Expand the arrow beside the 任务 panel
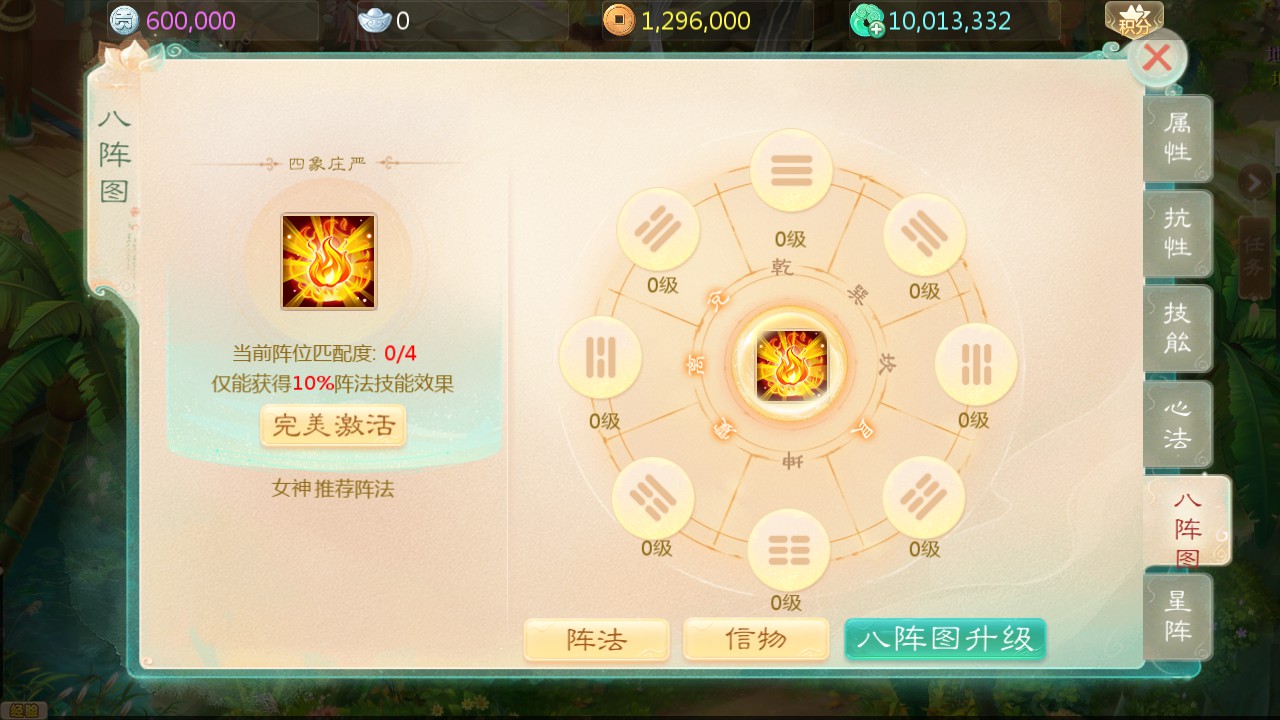The height and width of the screenshot is (720, 1280). (1255, 182)
